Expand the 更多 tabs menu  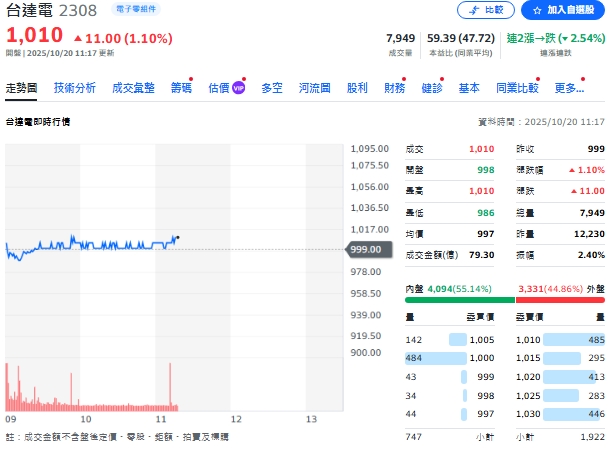pyautogui.click(x=569, y=88)
